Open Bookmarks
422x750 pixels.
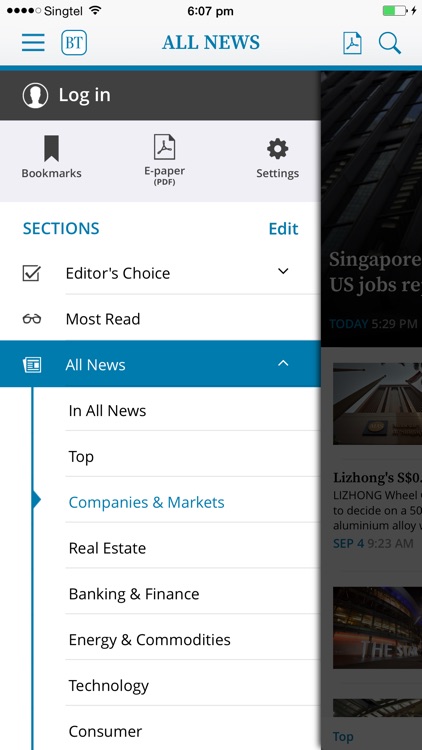point(51,157)
